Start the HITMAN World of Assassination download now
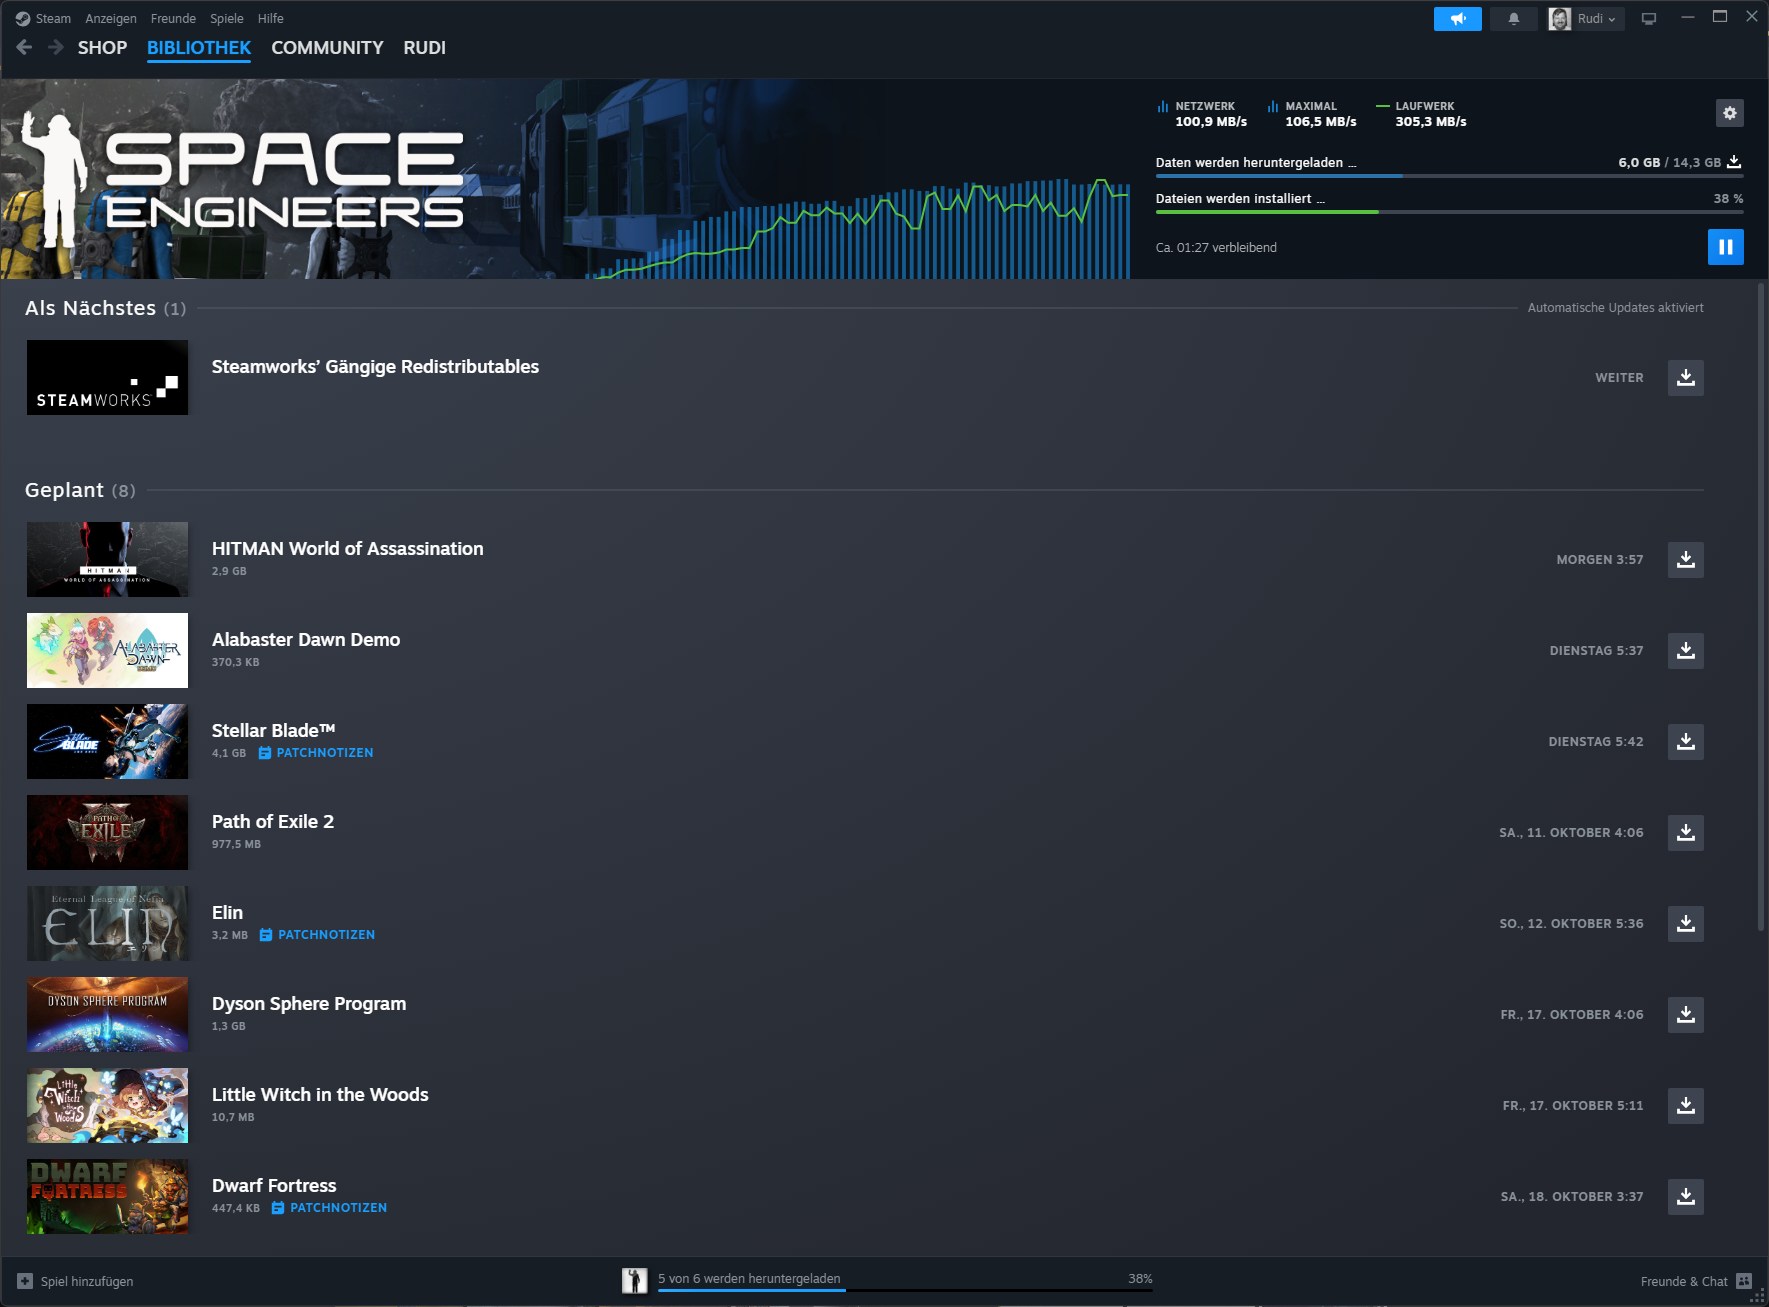This screenshot has width=1769, height=1307. (x=1685, y=560)
